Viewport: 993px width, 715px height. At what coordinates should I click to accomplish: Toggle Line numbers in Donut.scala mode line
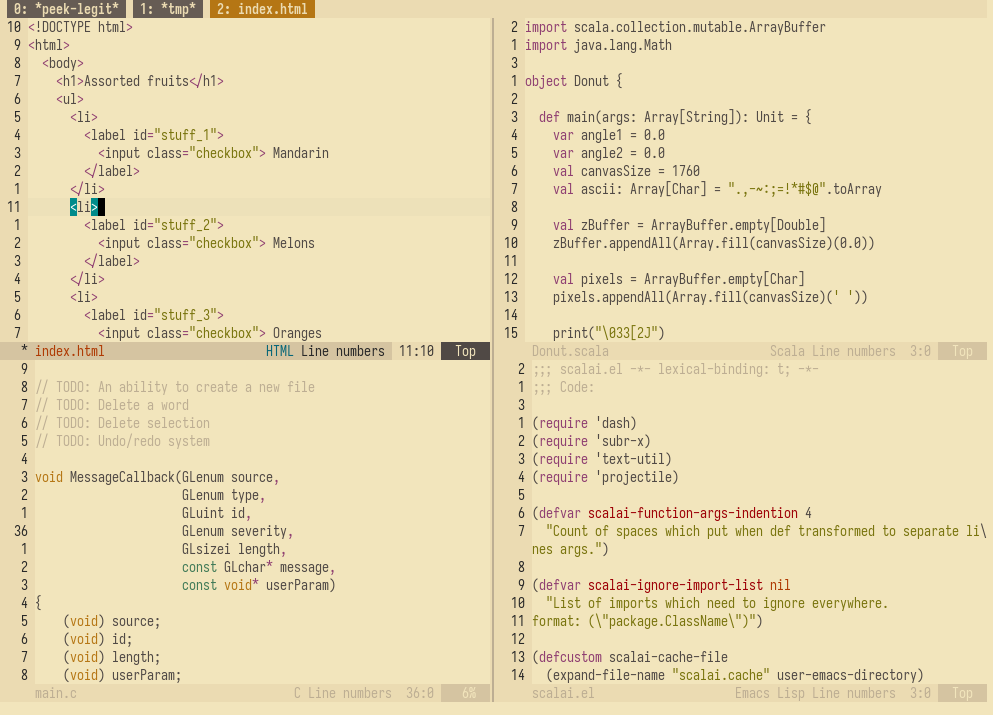point(853,351)
